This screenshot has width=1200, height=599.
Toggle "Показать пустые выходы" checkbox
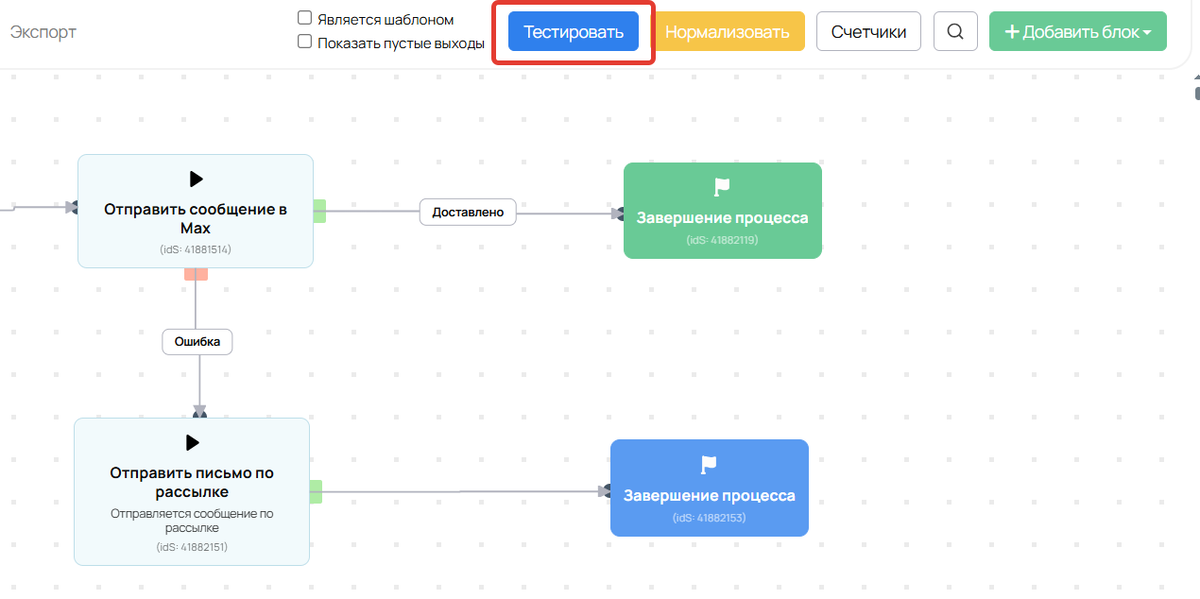tap(304, 42)
